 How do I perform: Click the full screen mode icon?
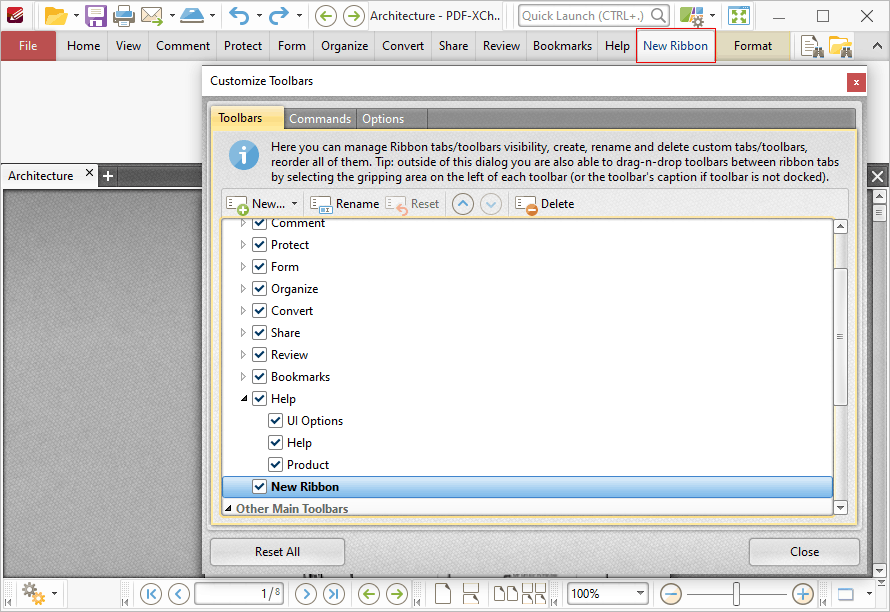tap(739, 16)
